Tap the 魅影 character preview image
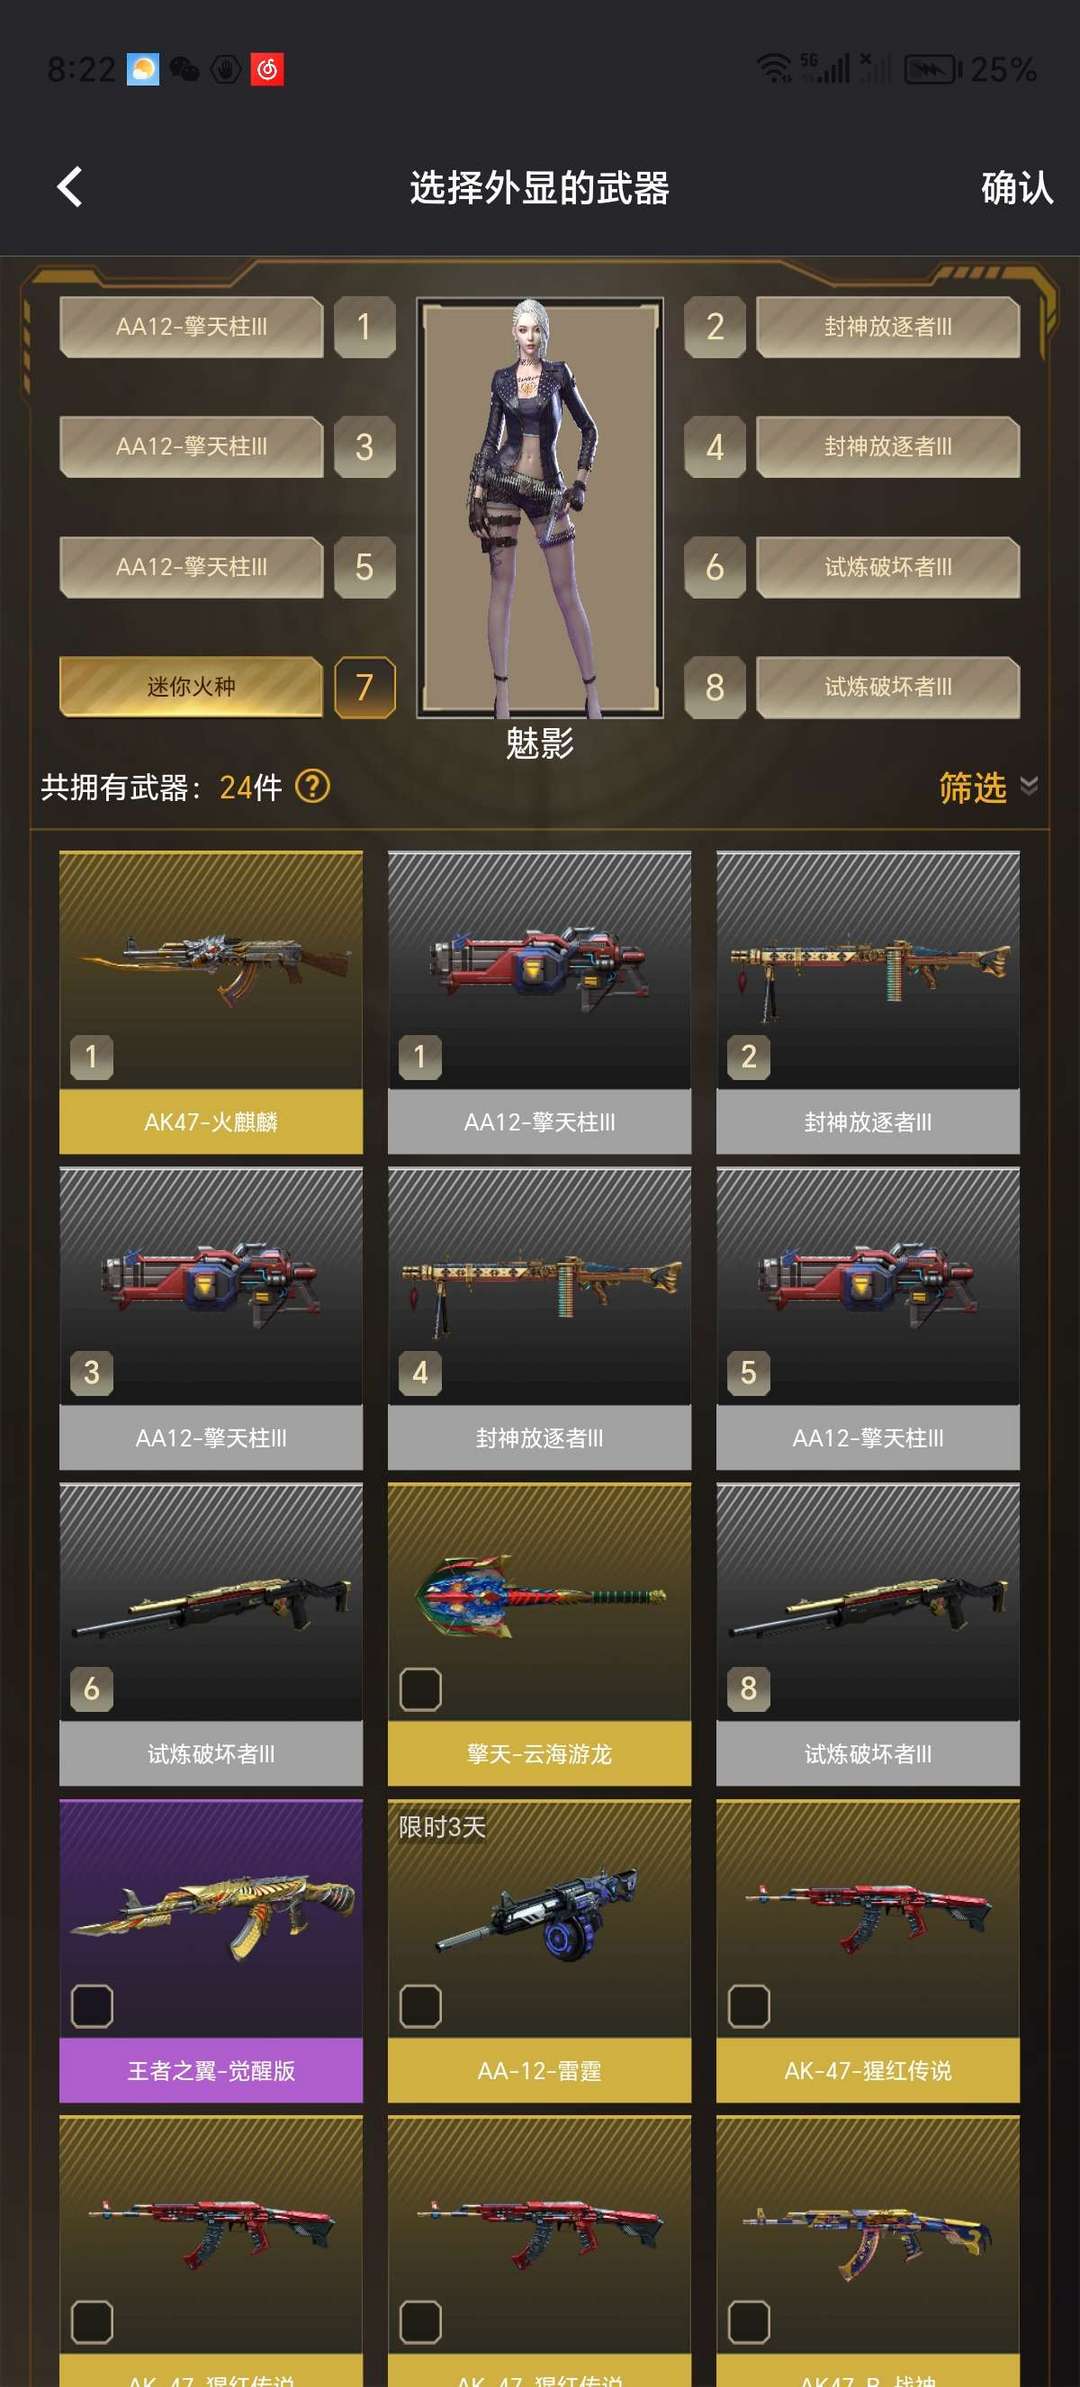Viewport: 1080px width, 2387px height. coord(540,508)
